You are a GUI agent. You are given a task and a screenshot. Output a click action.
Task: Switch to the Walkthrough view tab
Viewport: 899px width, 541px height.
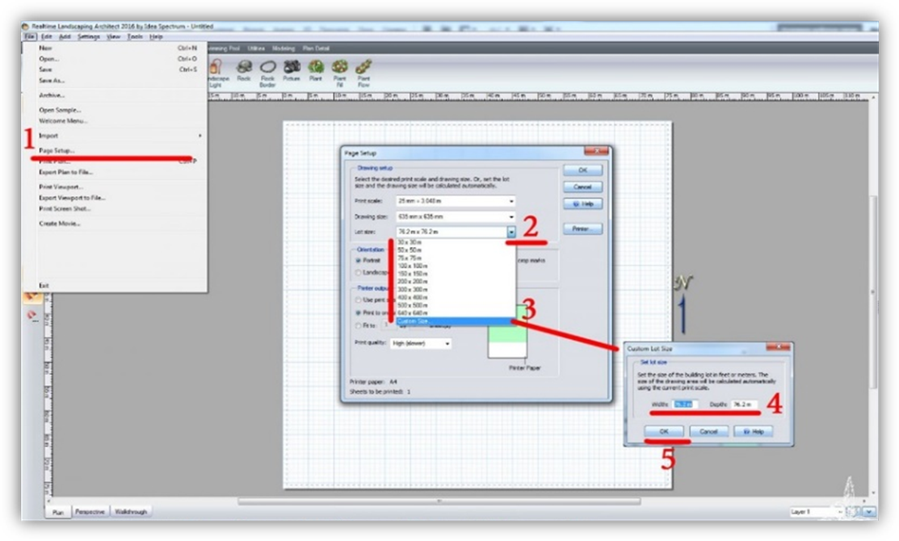pos(131,512)
